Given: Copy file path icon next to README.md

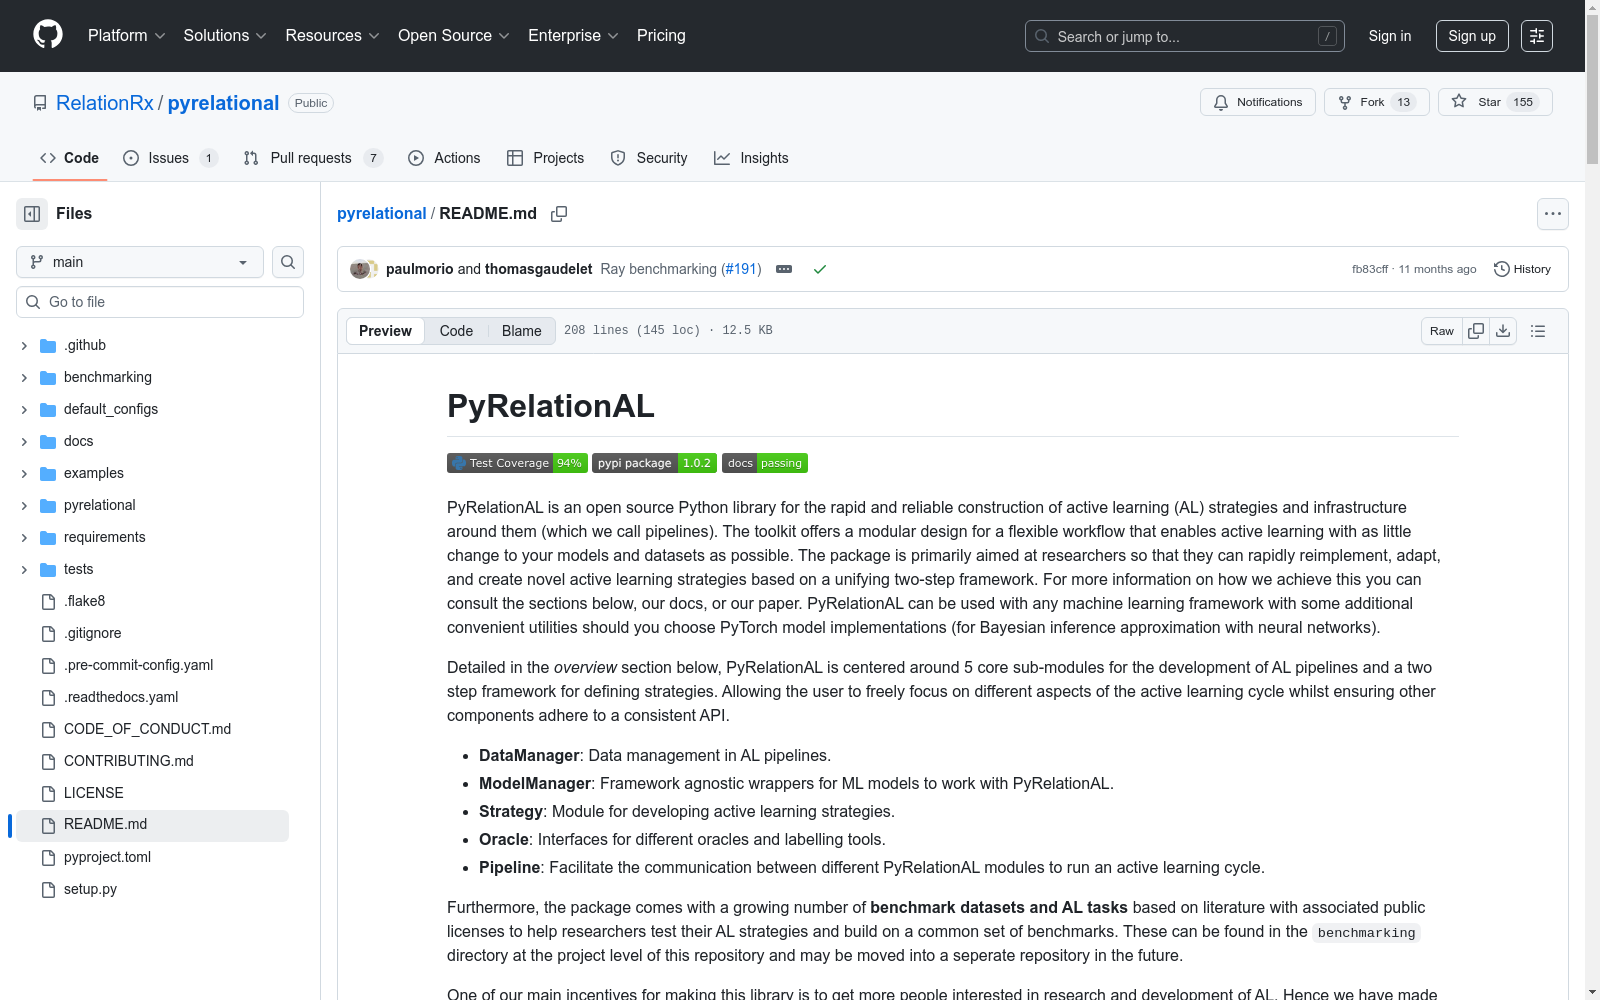Looking at the screenshot, I should point(559,214).
